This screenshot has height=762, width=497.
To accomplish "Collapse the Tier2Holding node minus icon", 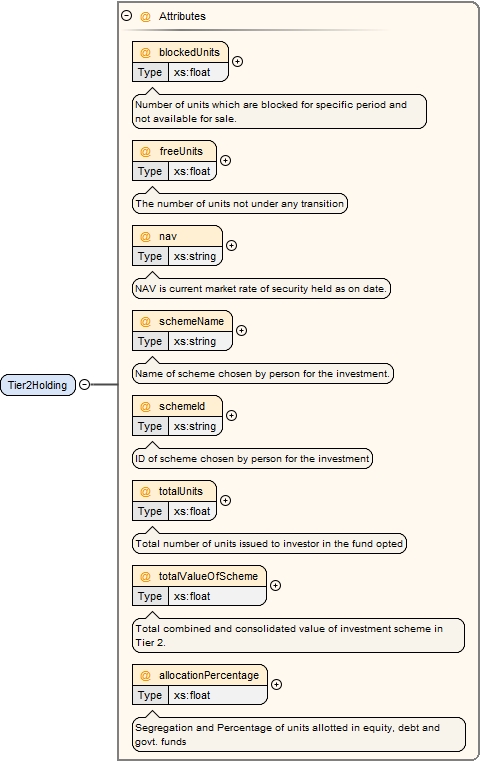I will [x=85, y=384].
